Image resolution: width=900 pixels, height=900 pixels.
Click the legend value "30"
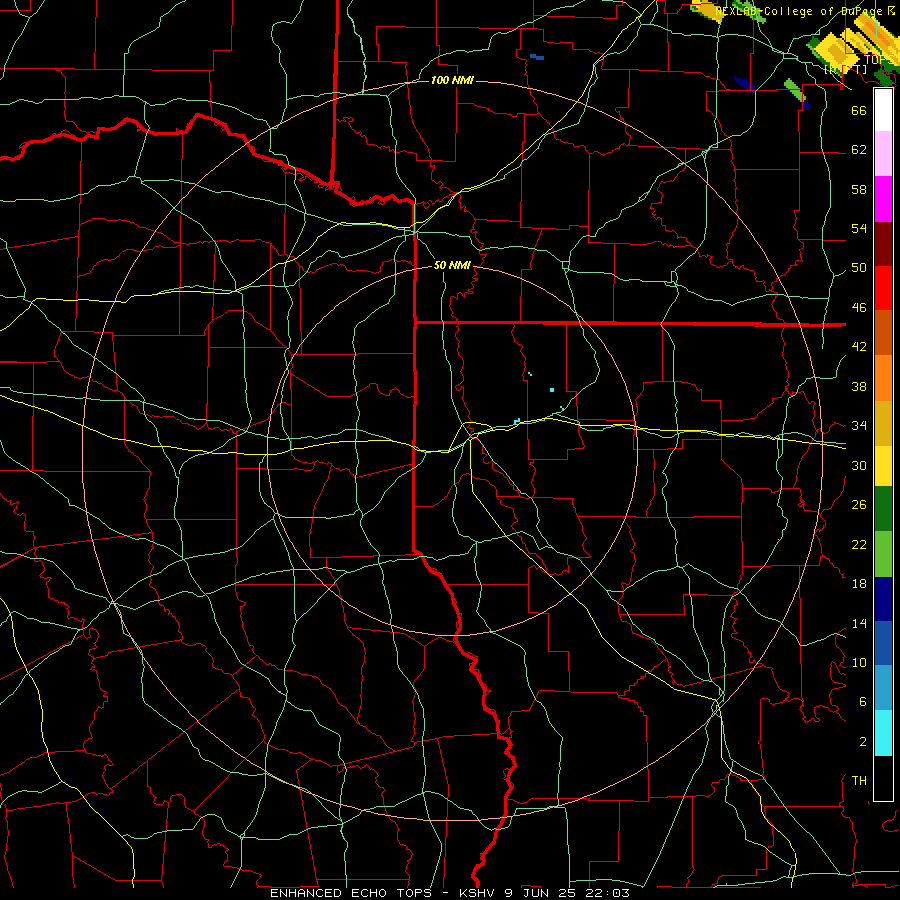(859, 465)
